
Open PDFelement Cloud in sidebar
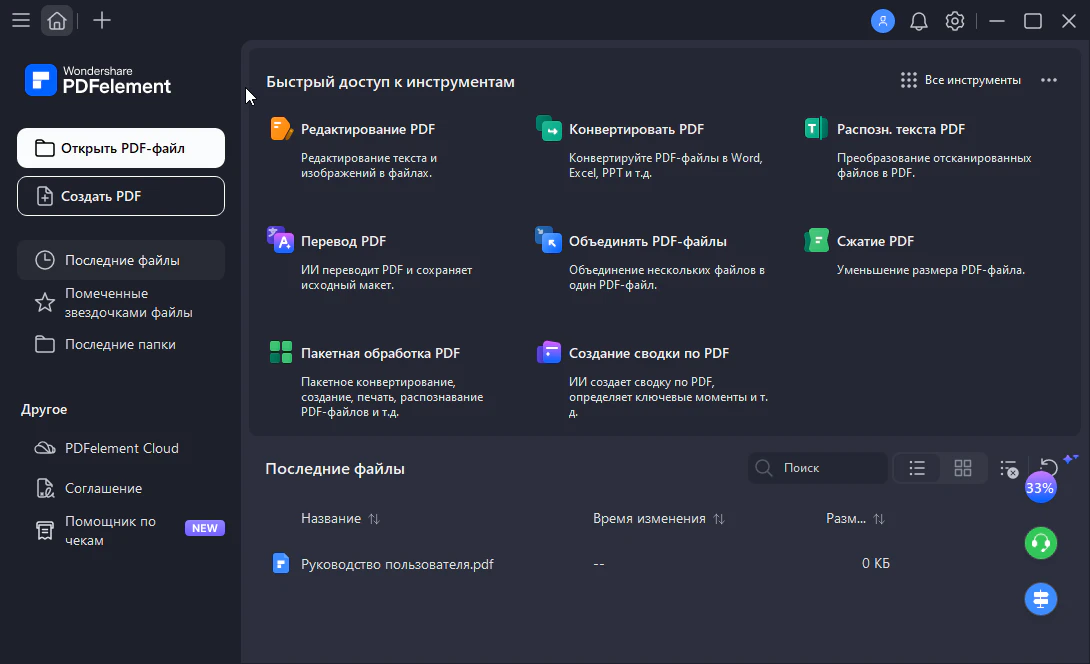(121, 448)
